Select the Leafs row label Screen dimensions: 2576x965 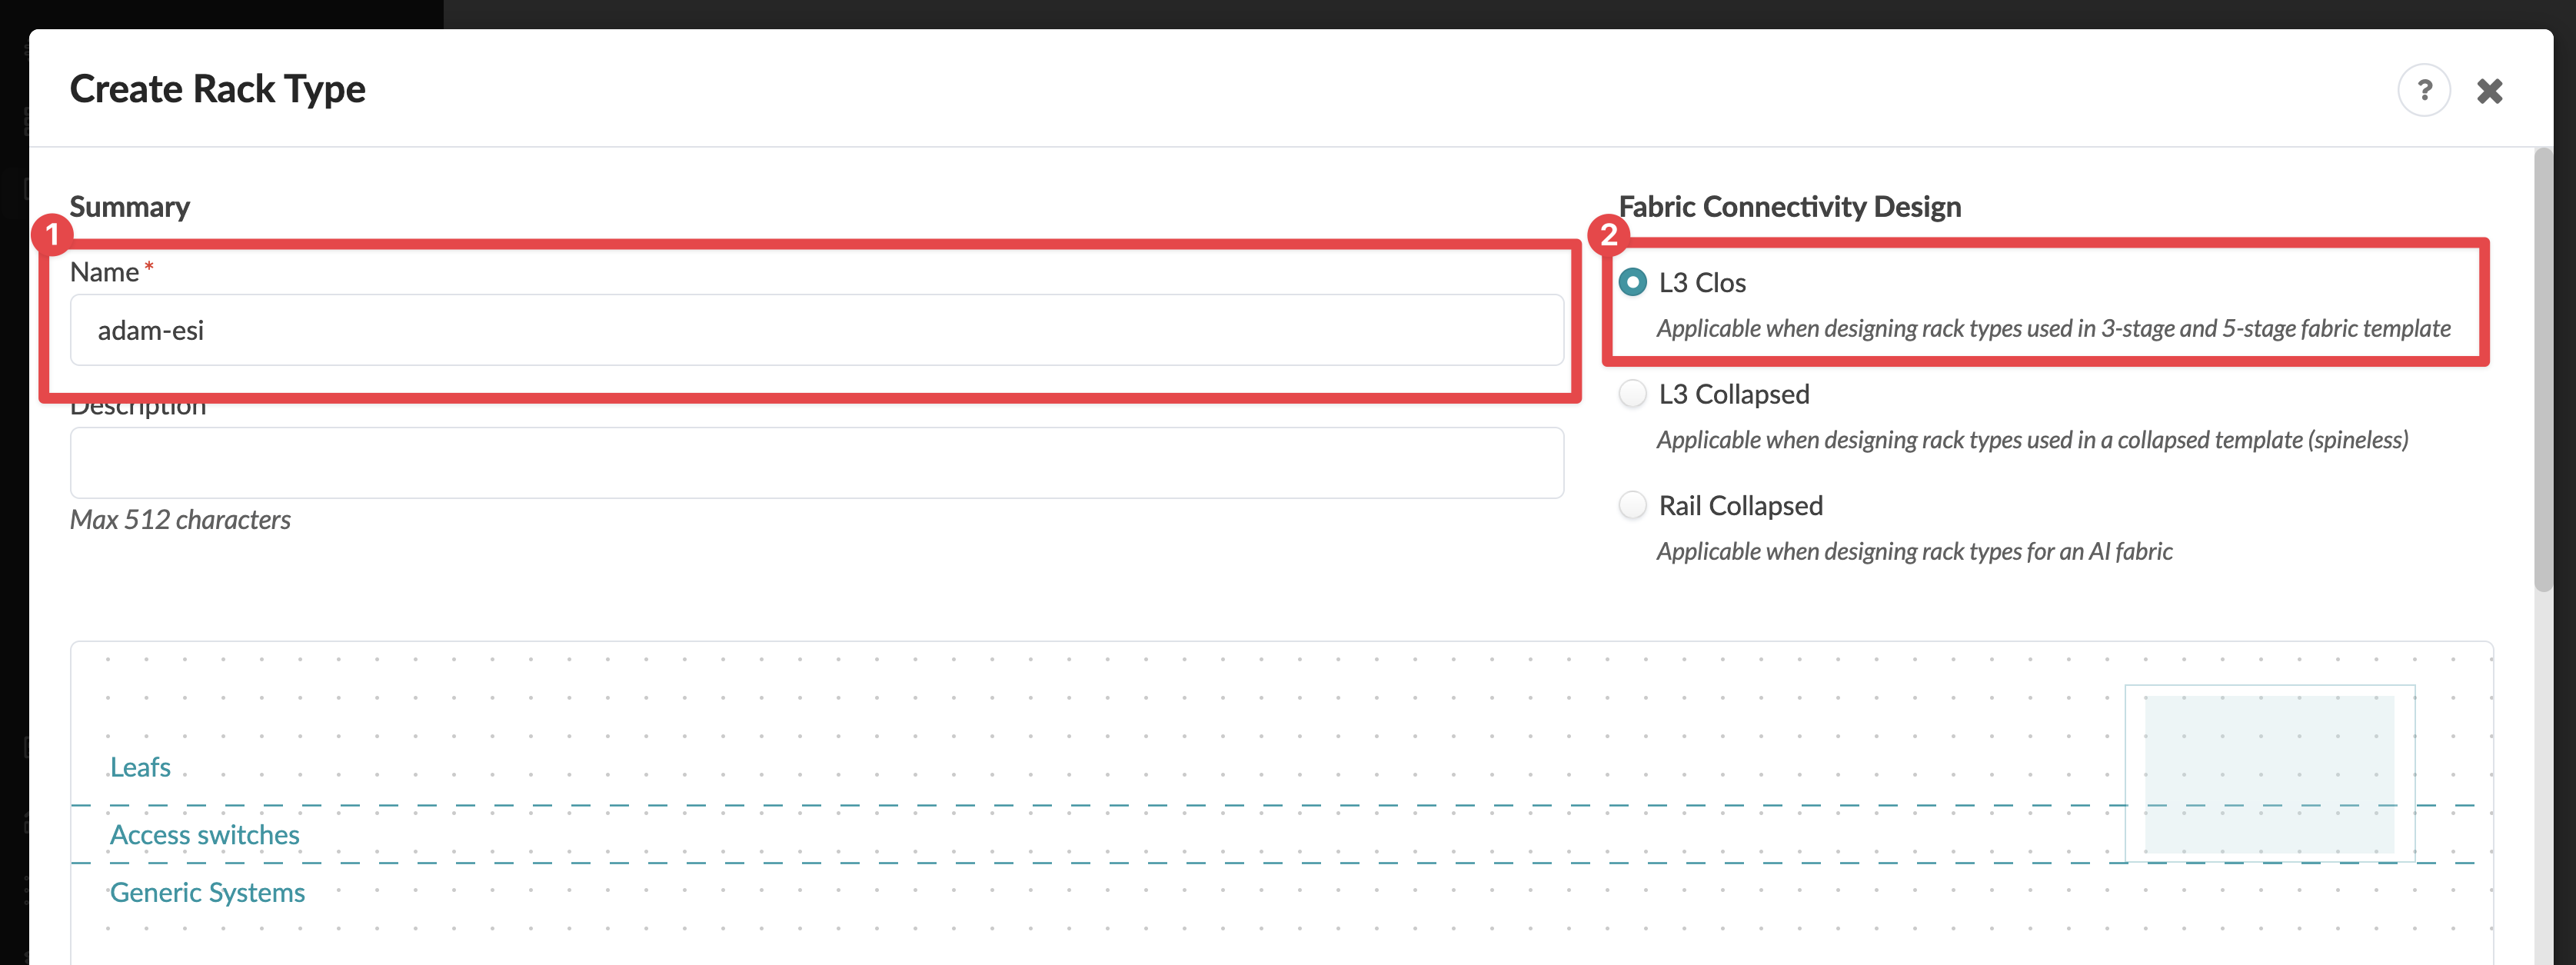(140, 767)
